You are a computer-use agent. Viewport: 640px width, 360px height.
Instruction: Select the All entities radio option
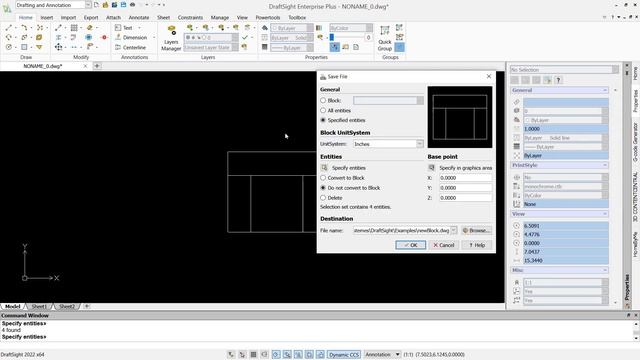click(323, 111)
